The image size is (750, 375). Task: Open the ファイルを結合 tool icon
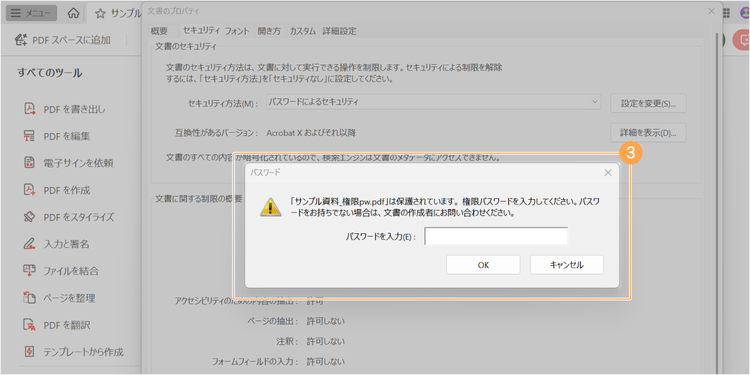click(30, 271)
